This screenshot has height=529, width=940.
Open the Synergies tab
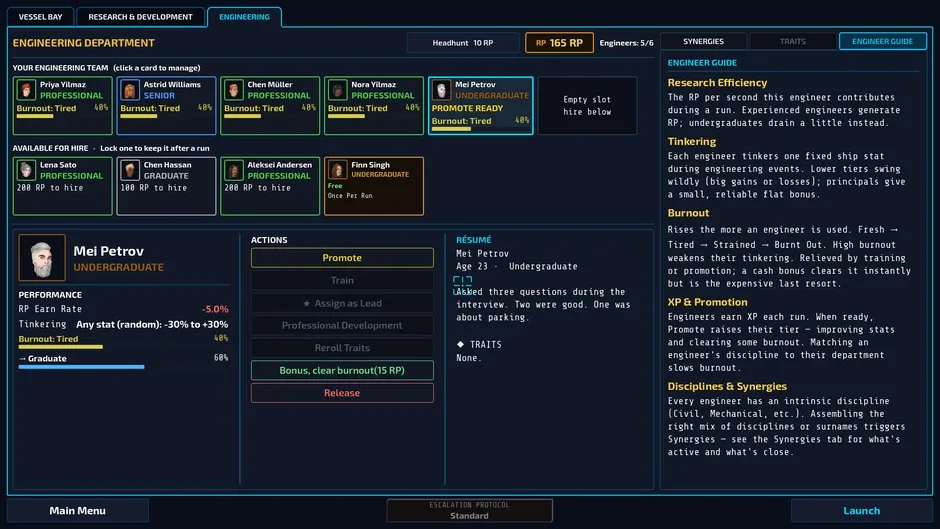pyautogui.click(x=703, y=41)
